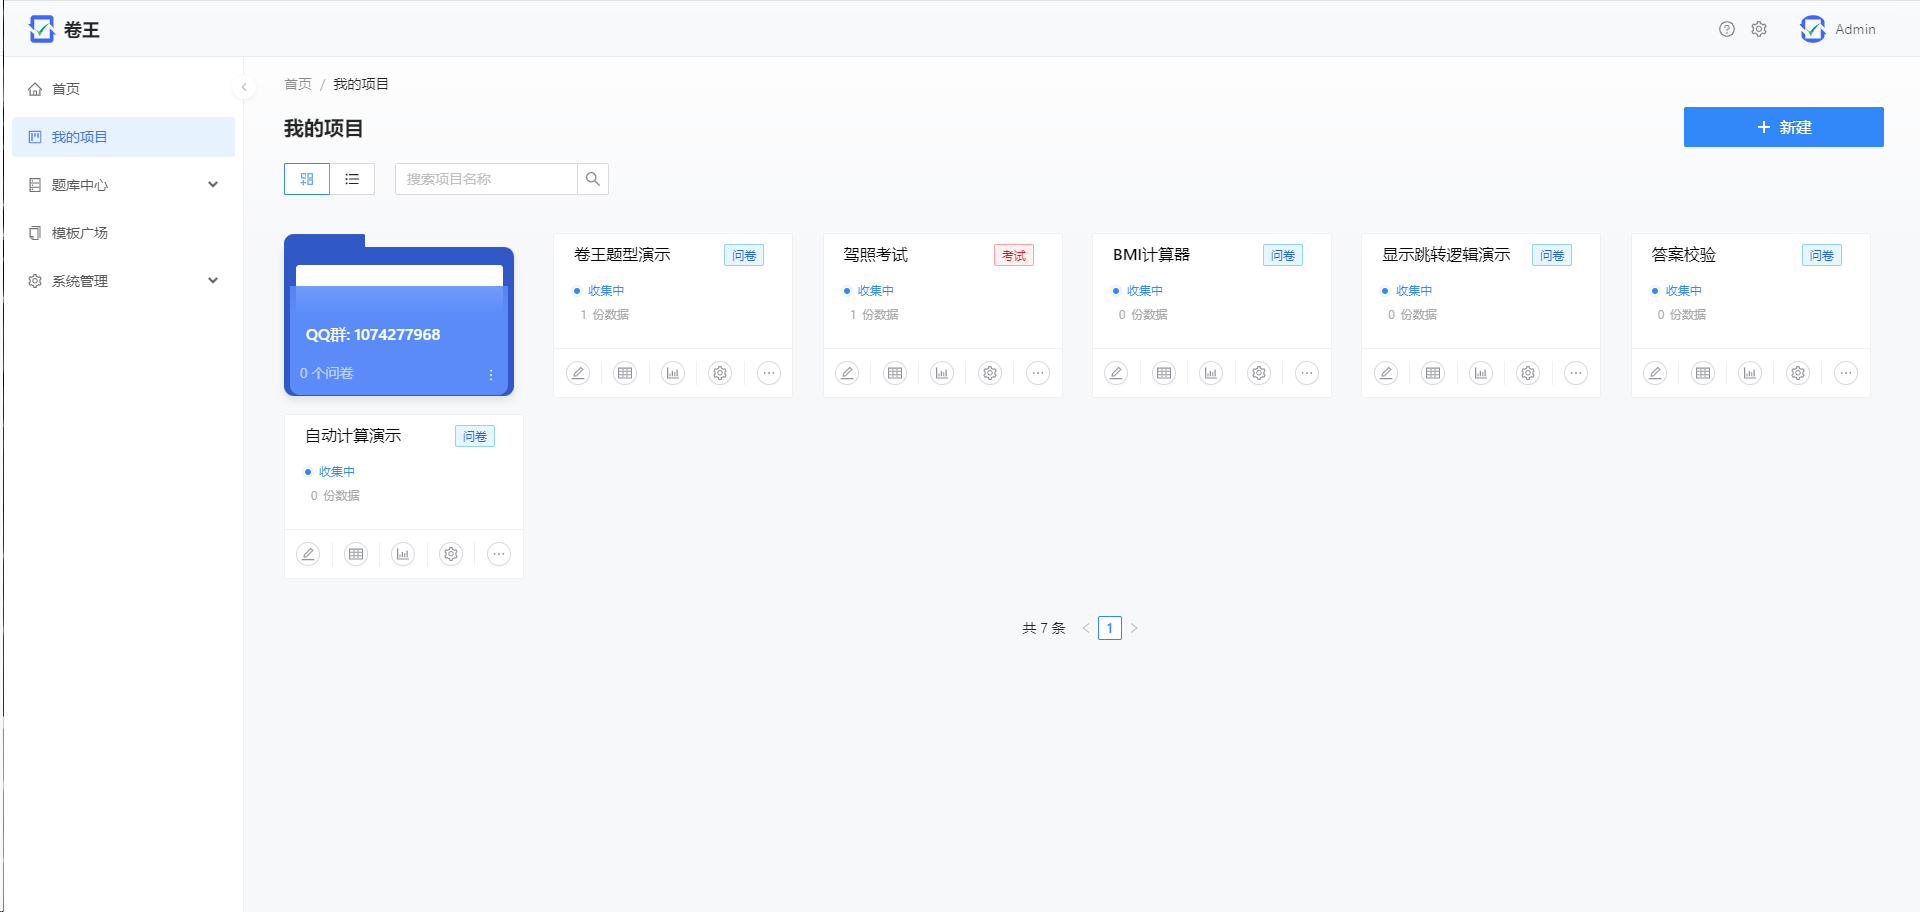Open data table icon on BMI计算器 card
Image resolution: width=1920 pixels, height=912 pixels.
[x=1164, y=373]
